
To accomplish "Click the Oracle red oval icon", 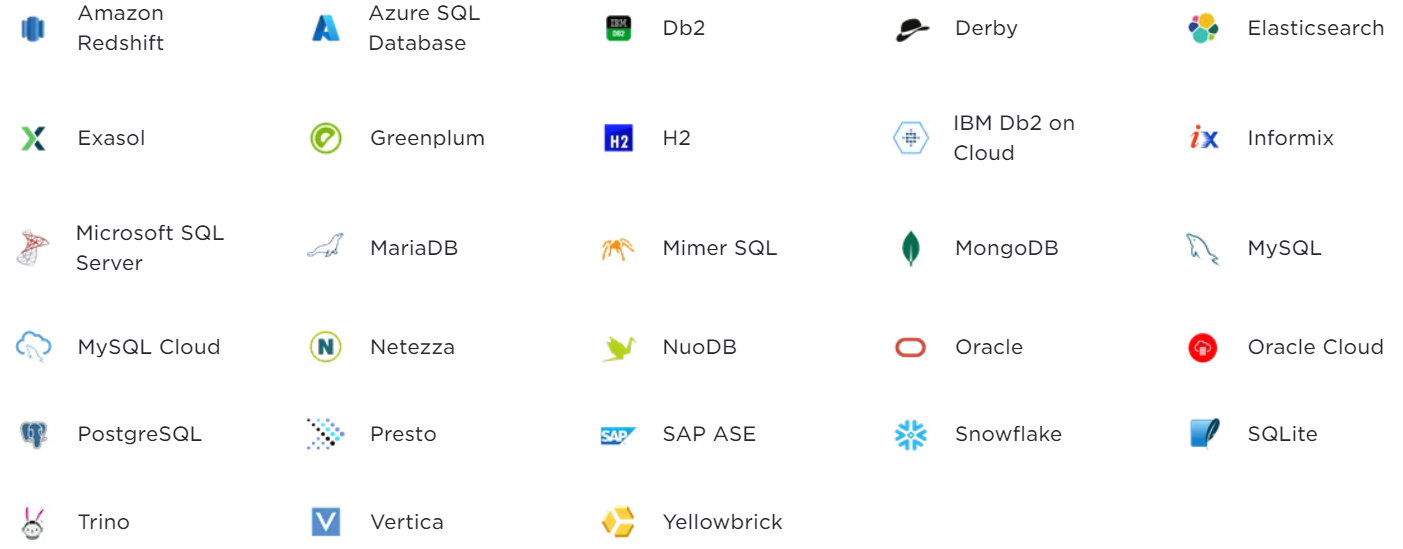I will (x=910, y=347).
